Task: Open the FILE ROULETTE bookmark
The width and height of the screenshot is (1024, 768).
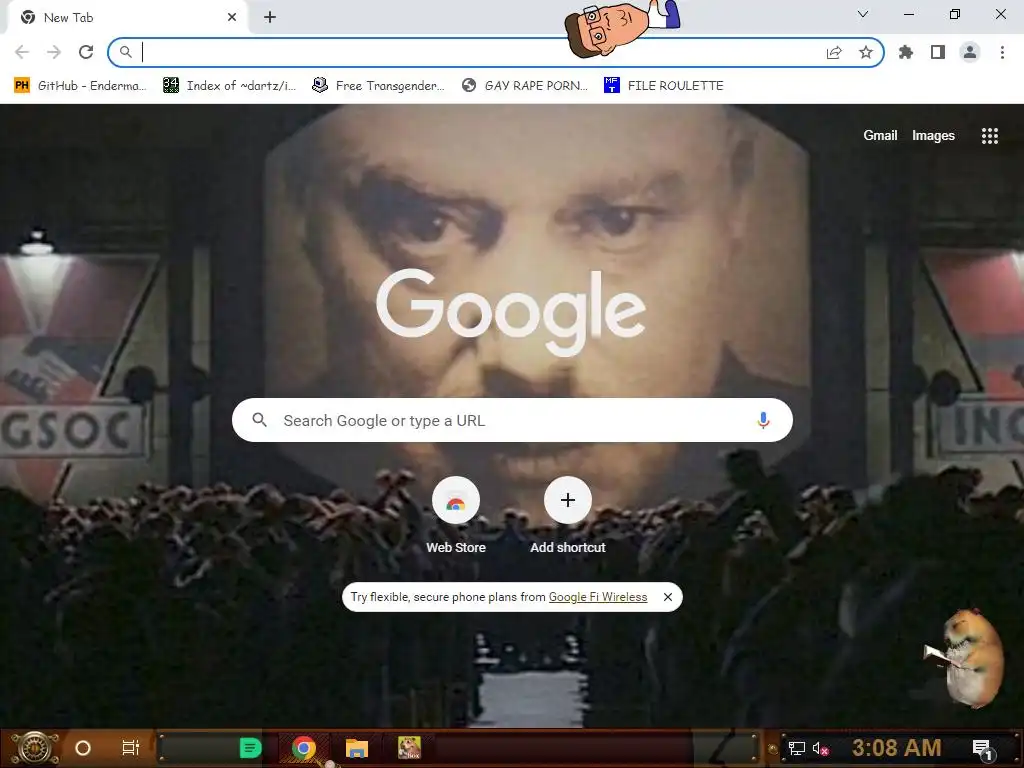Action: (664, 86)
